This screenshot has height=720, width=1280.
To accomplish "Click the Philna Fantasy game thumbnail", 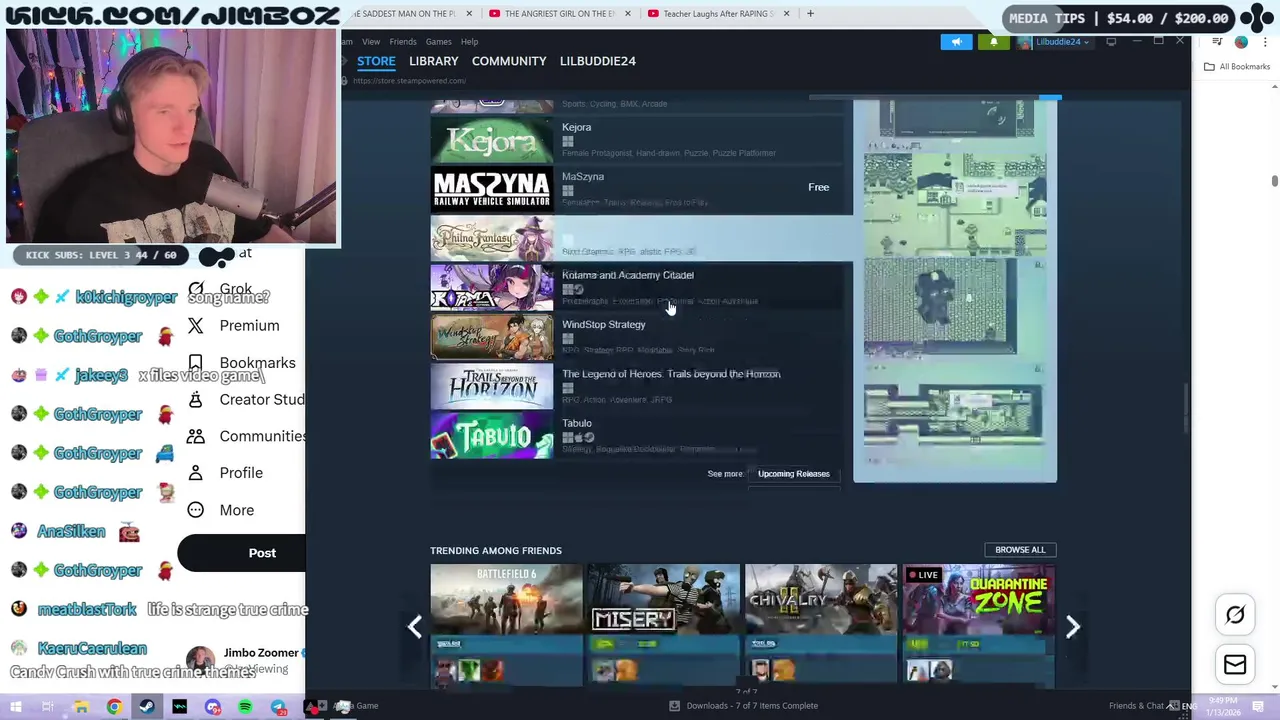I will tap(491, 239).
